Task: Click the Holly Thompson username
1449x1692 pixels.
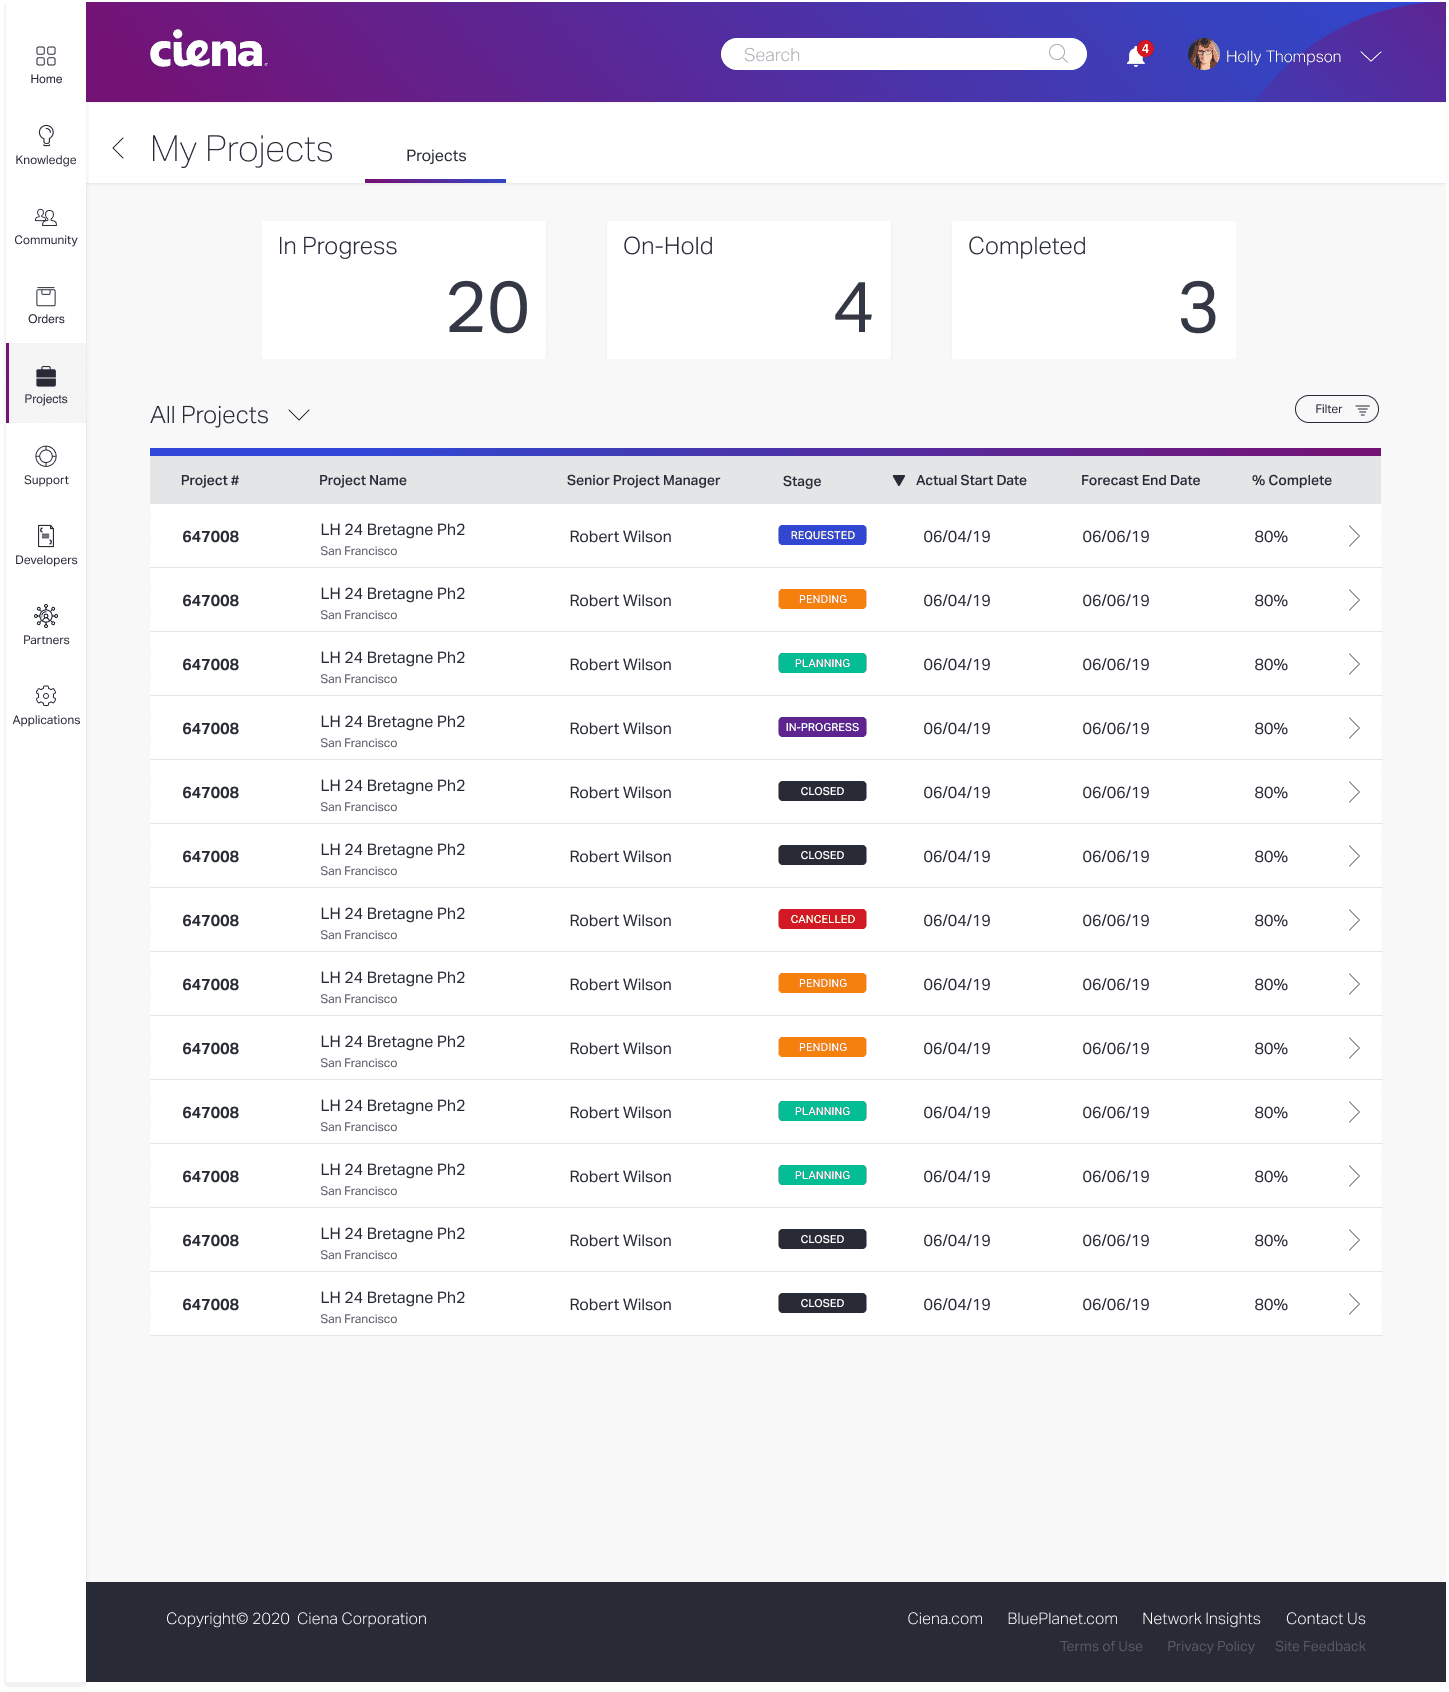Action: pyautogui.click(x=1283, y=57)
